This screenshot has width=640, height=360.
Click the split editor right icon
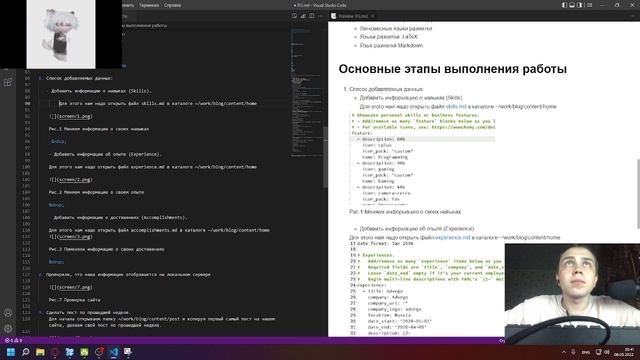(312, 16)
